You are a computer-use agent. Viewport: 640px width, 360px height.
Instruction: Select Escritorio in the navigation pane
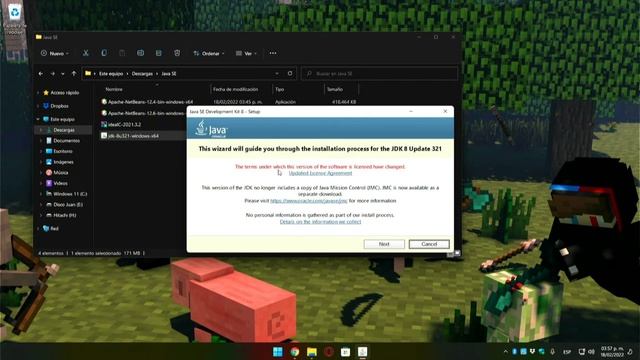coord(59,151)
